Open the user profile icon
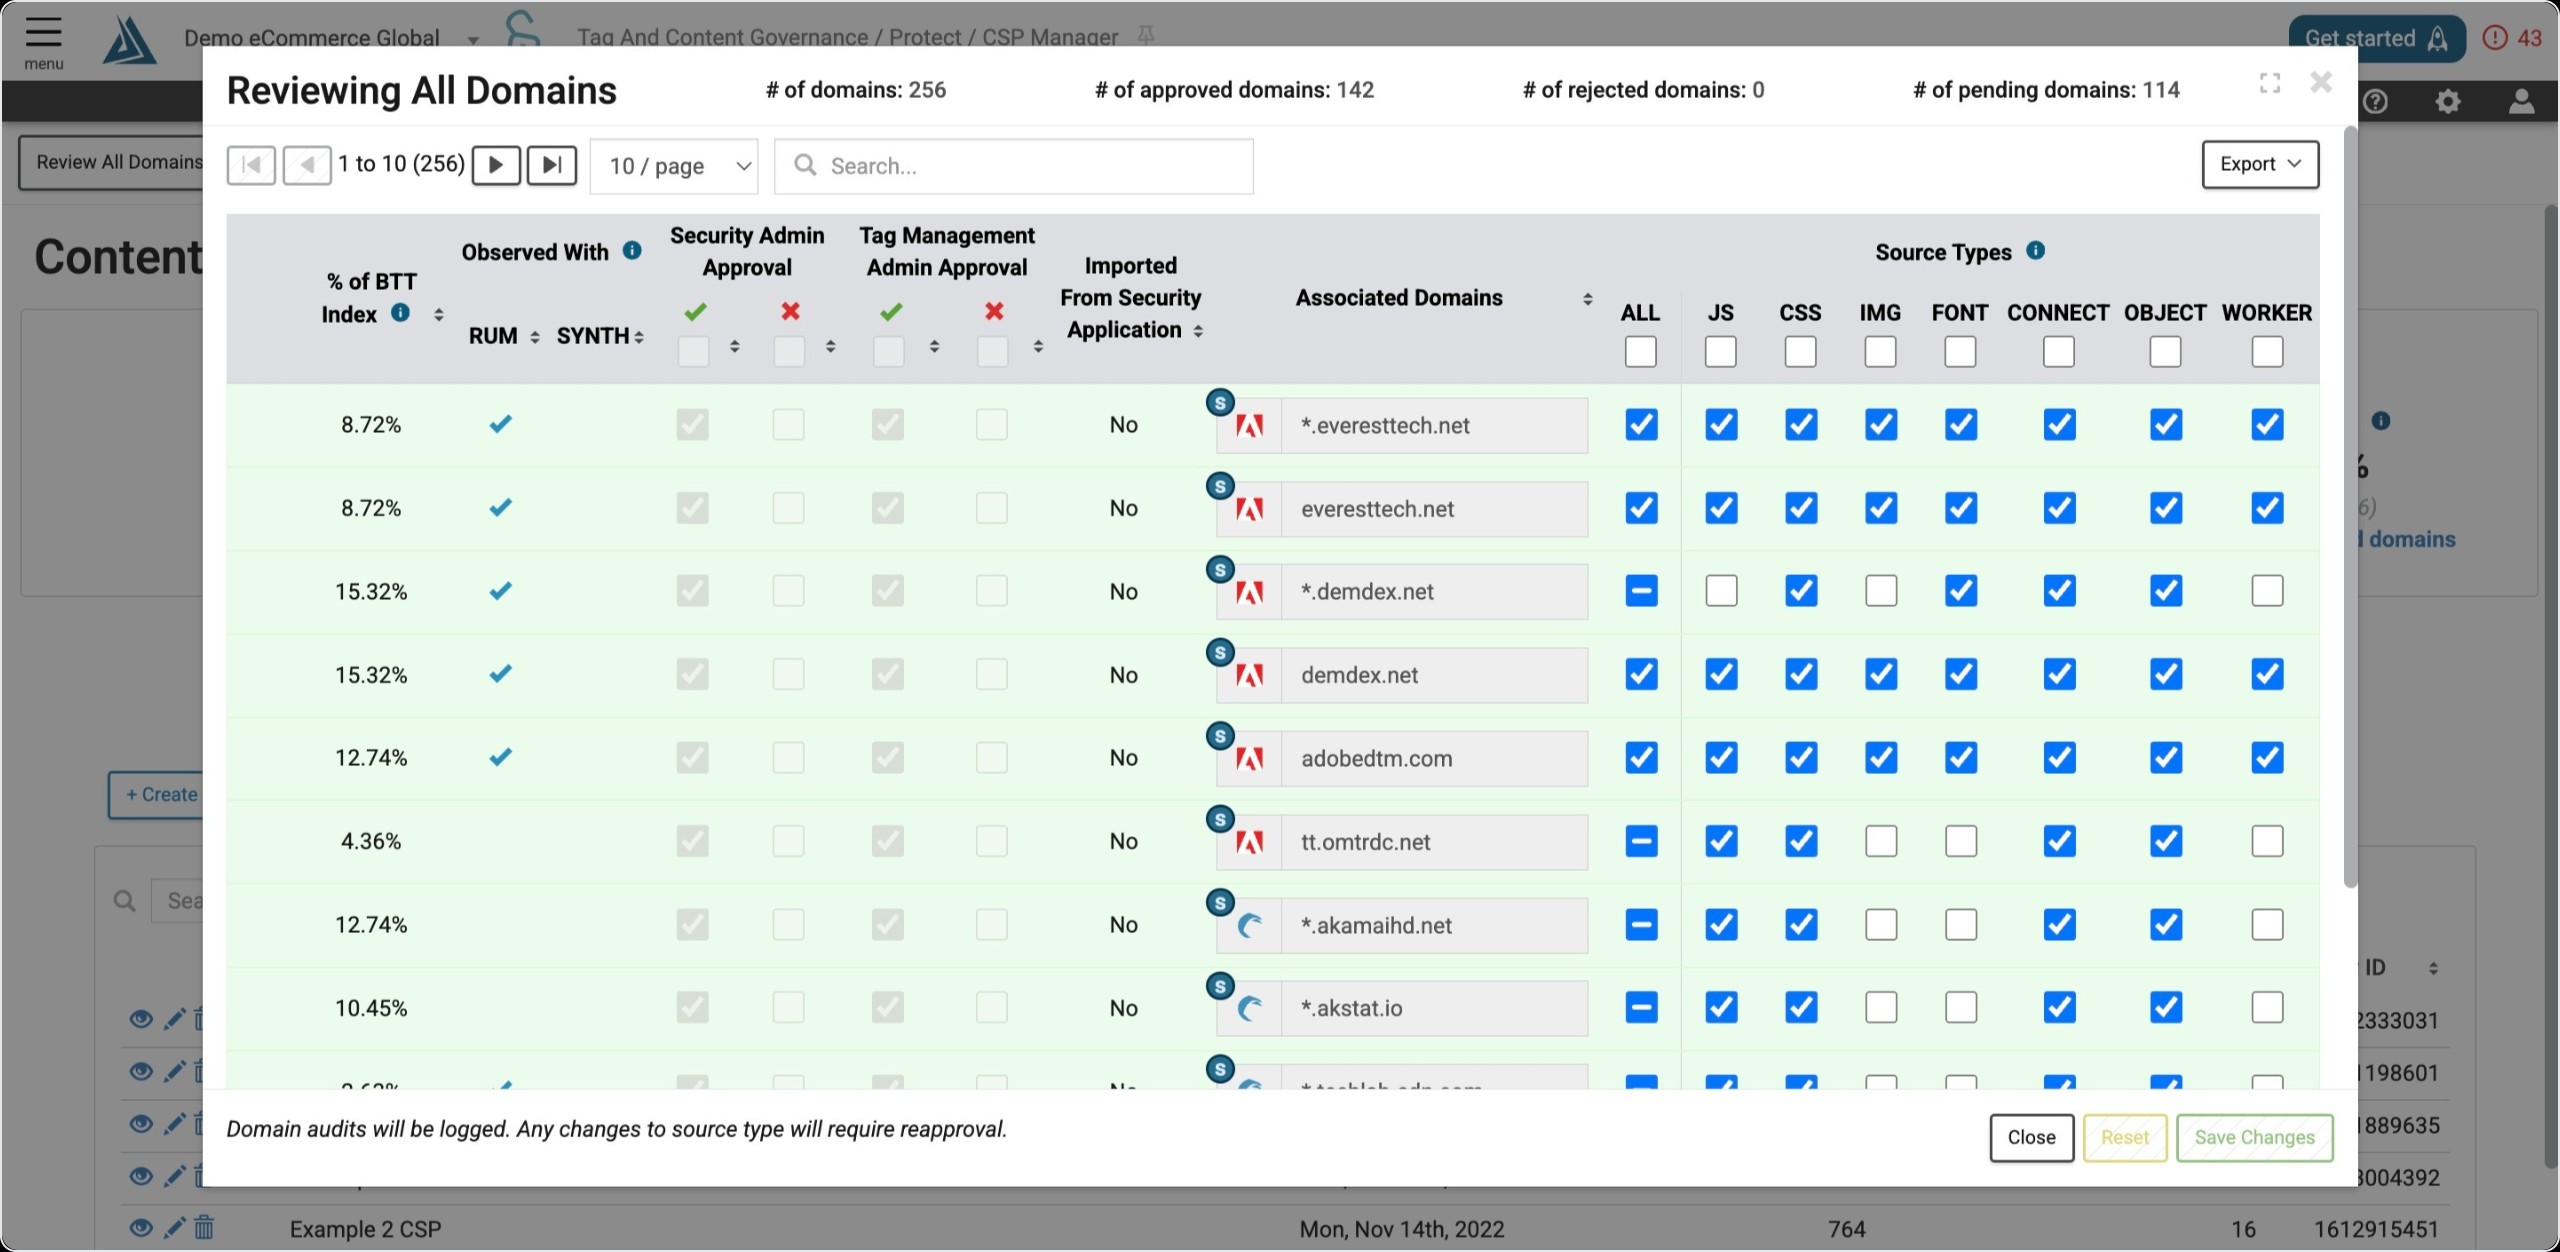The width and height of the screenshot is (2560, 1252). [2521, 101]
